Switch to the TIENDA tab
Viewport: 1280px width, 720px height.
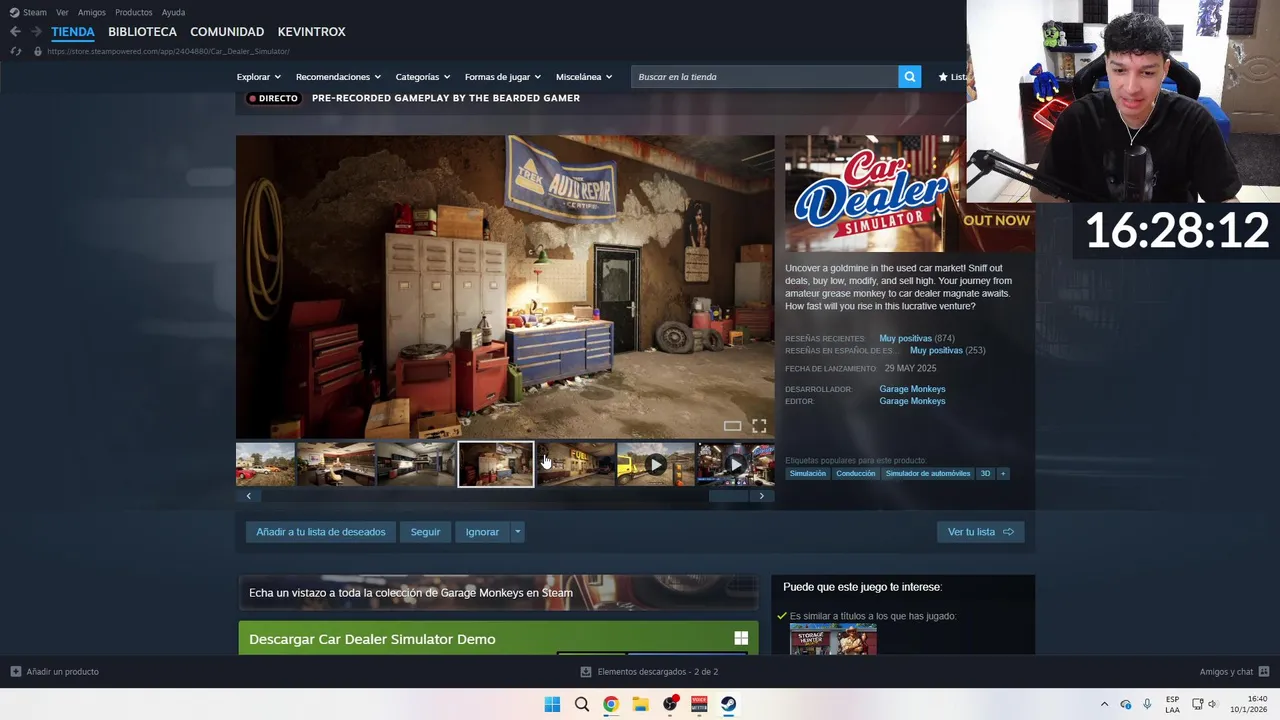coord(73,32)
